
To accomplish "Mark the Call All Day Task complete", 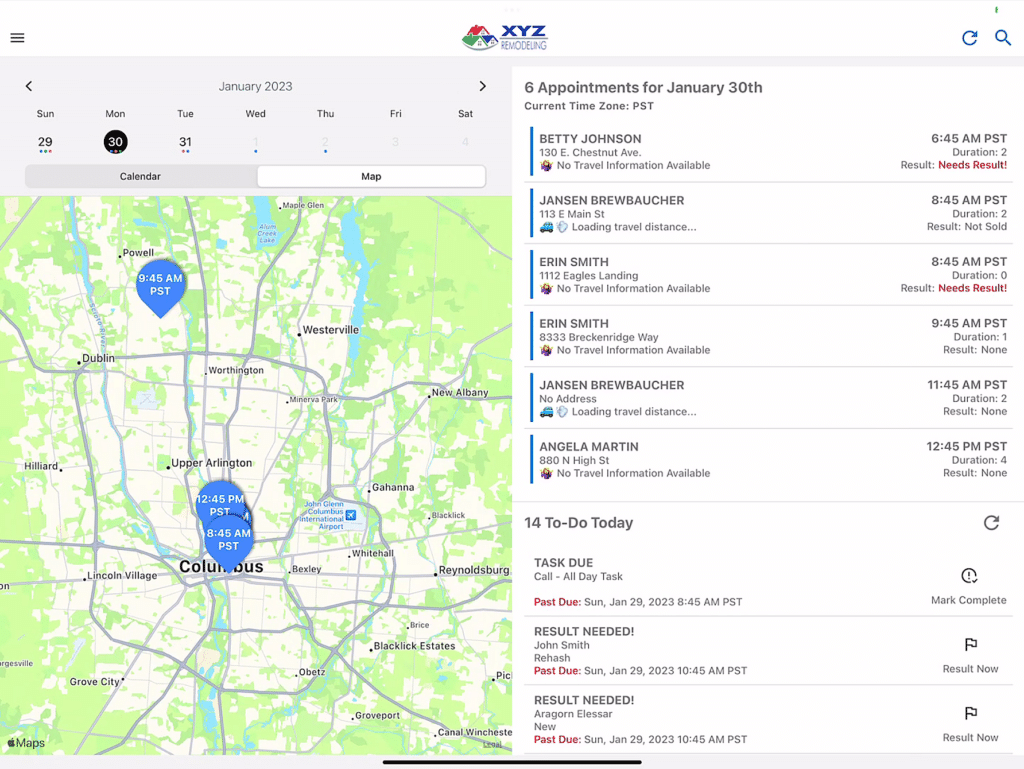I will point(970,600).
